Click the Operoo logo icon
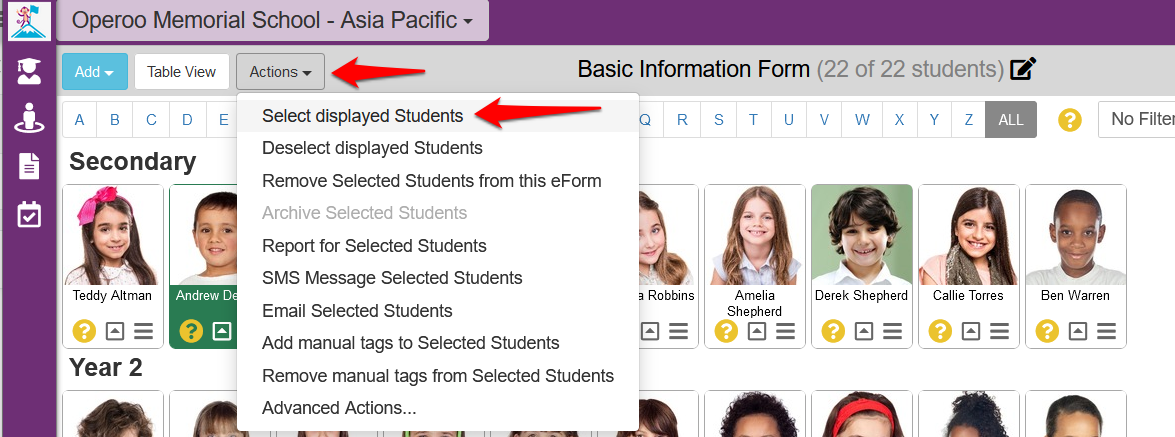 point(29,21)
